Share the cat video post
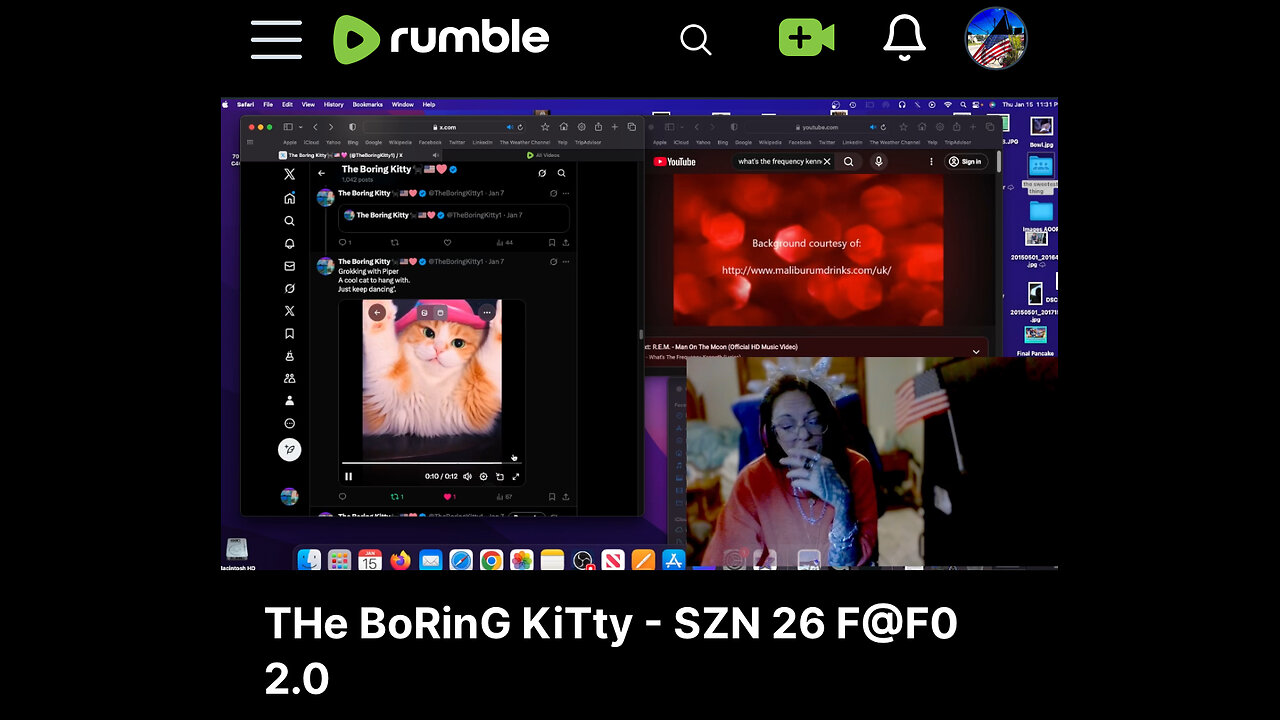 coord(566,496)
